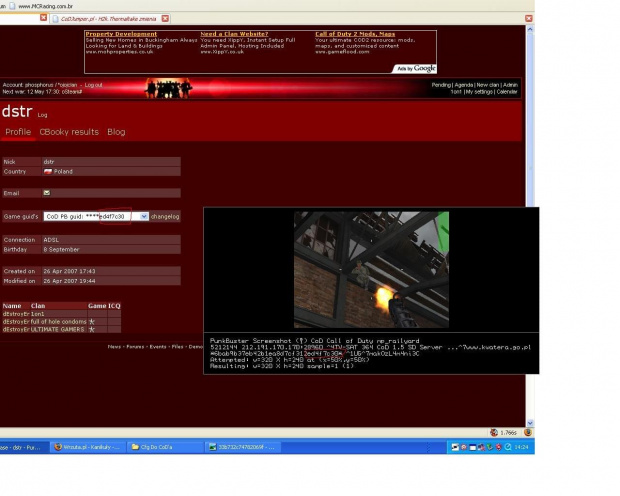Click the PunkBuster screenshot image
The height and width of the screenshot is (496, 620).
pos(370,270)
